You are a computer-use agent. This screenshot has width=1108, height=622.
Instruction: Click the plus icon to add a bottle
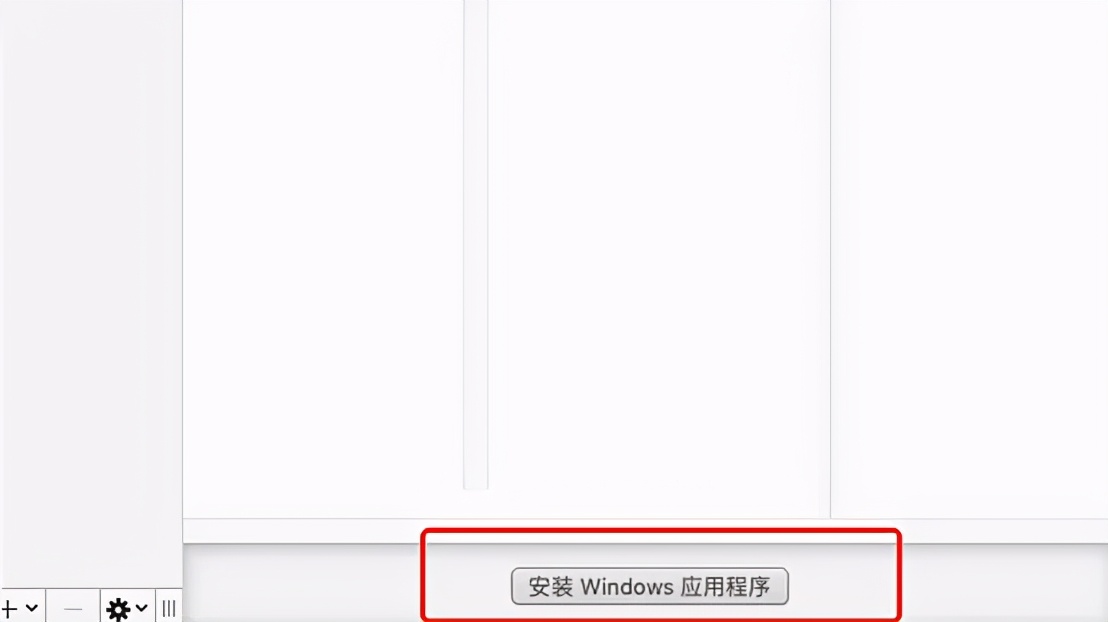click(x=9, y=608)
